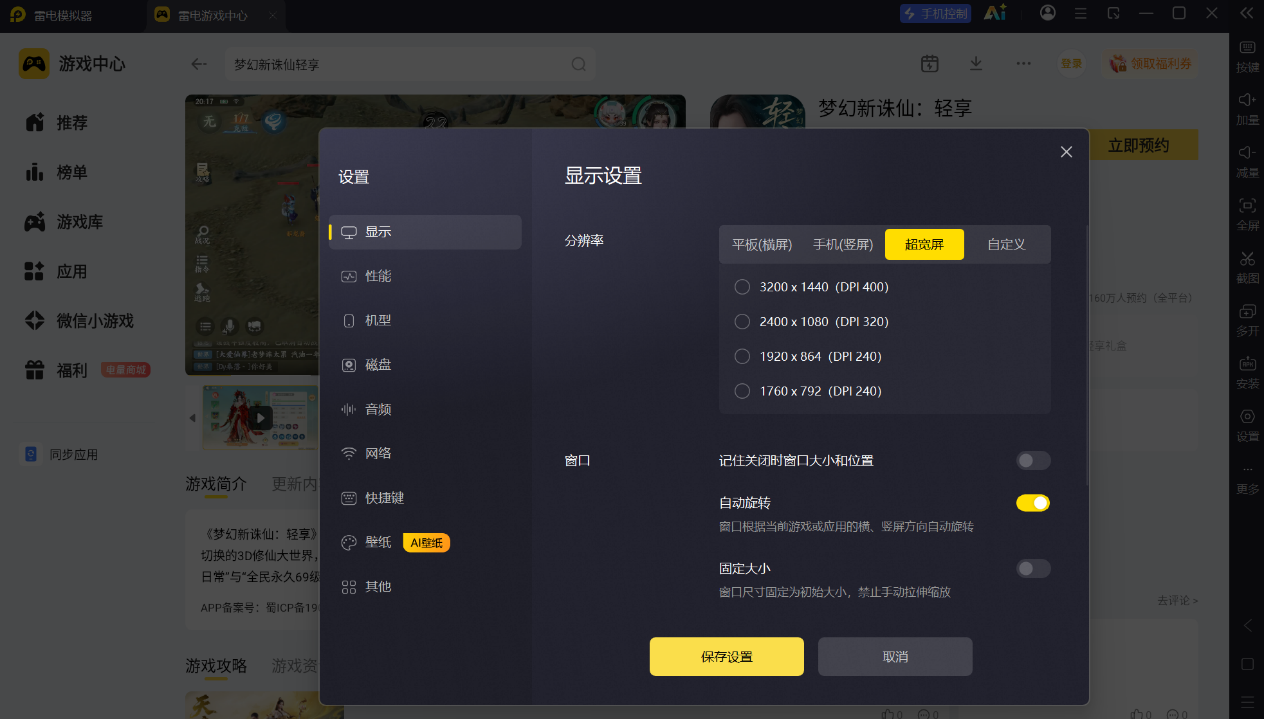Click the 手机控制 phone control button
This screenshot has width=1264, height=719.
tap(935, 13)
